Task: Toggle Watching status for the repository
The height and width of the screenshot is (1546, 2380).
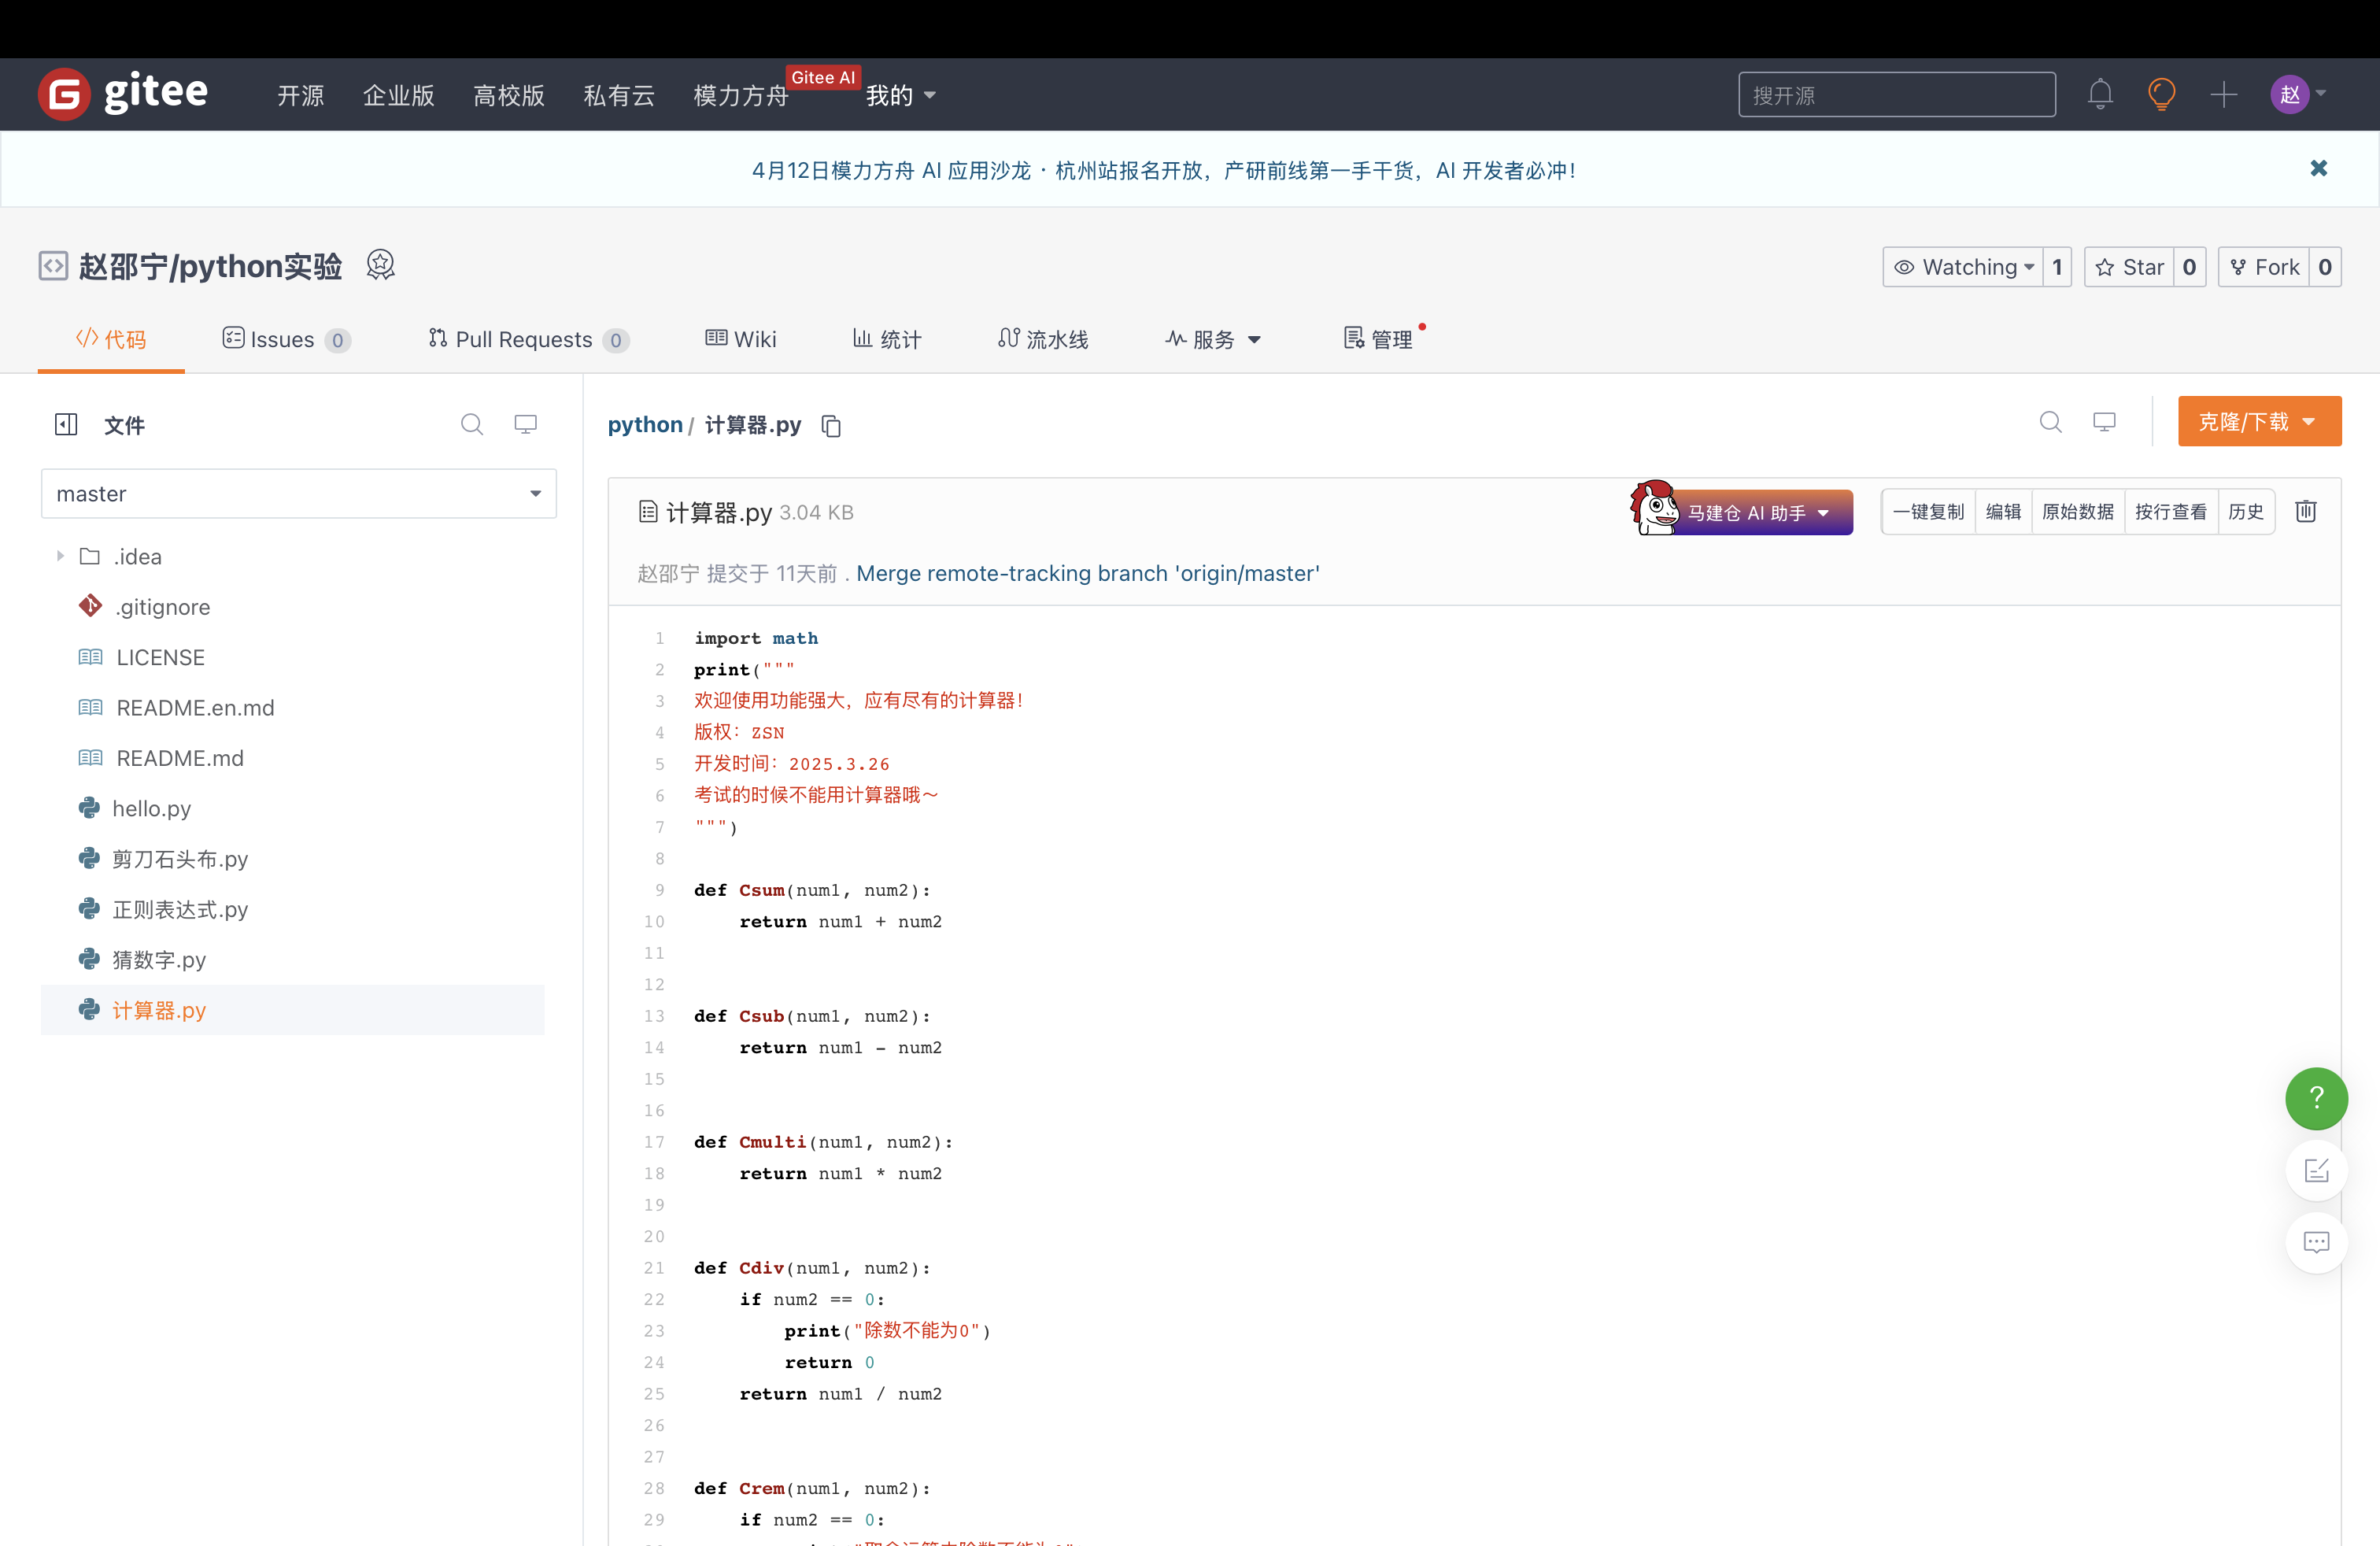Action: (1964, 267)
